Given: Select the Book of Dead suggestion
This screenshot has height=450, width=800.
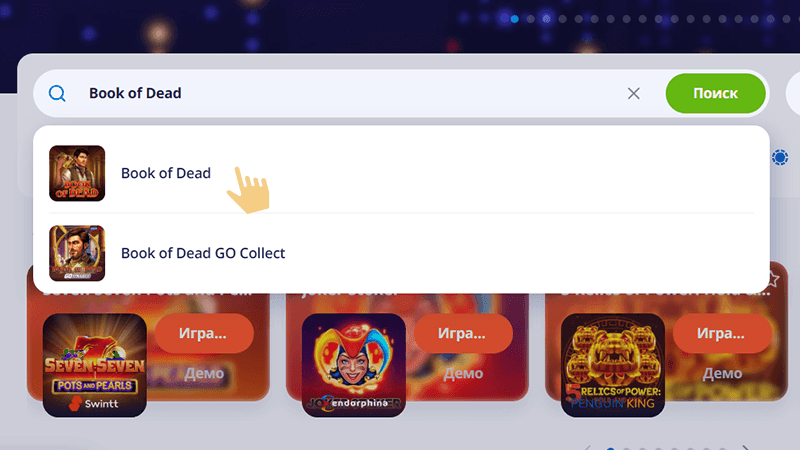Looking at the screenshot, I should pos(401,173).
